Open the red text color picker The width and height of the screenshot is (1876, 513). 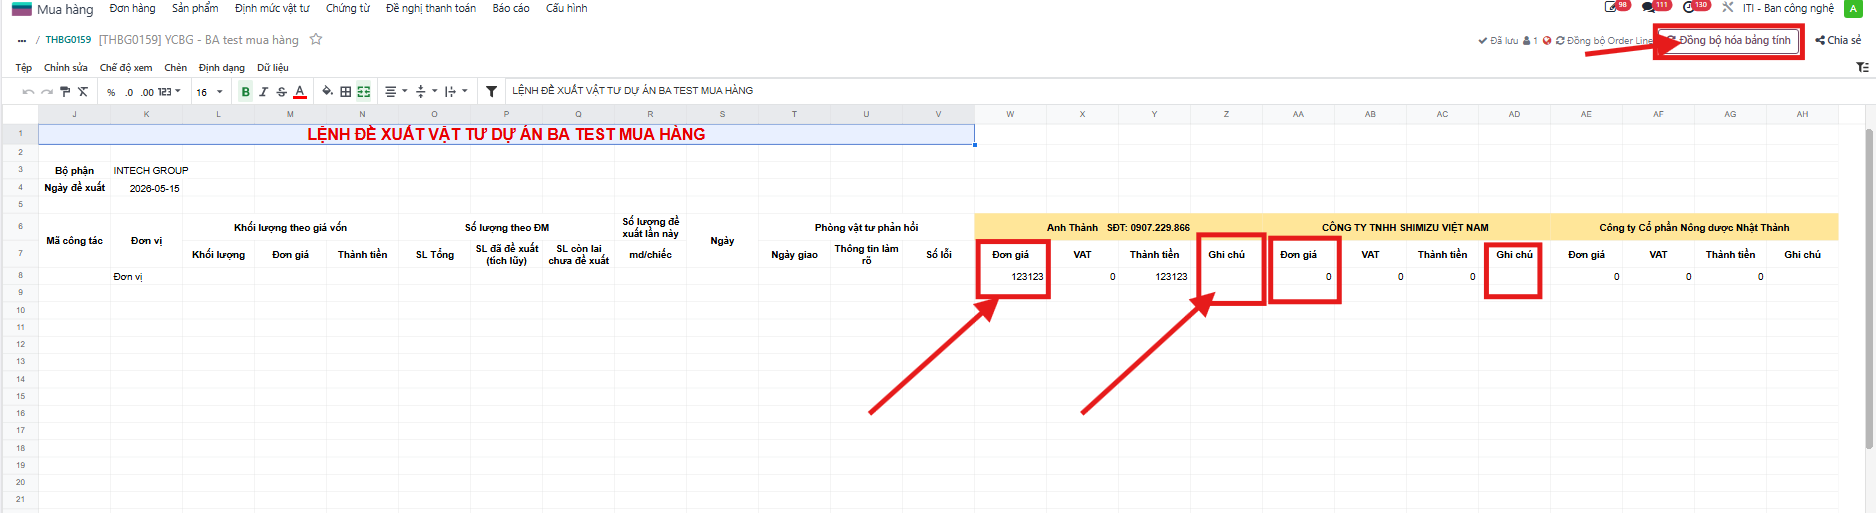300,92
